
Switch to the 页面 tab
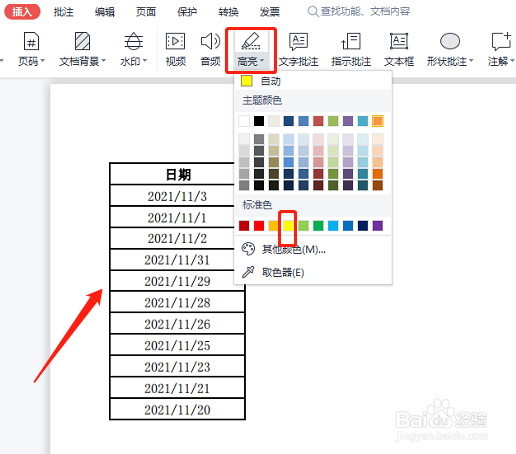(146, 12)
